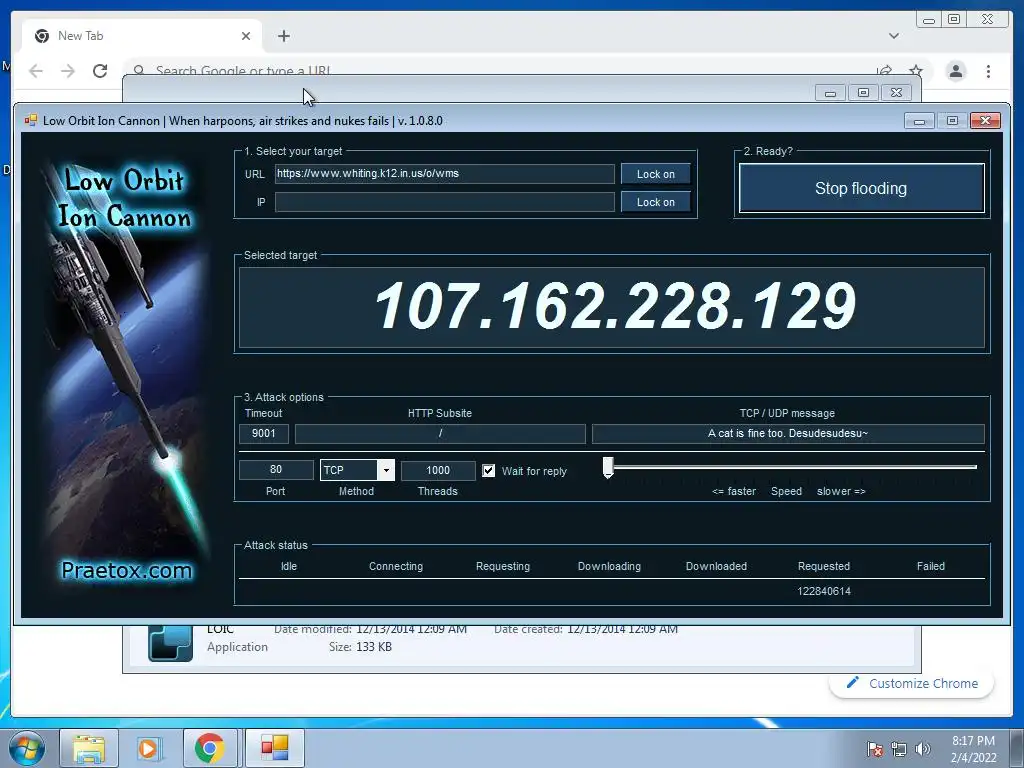The width and height of the screenshot is (1024, 768).
Task: Minimize the Explorer window behind LOIC
Action: (830, 93)
